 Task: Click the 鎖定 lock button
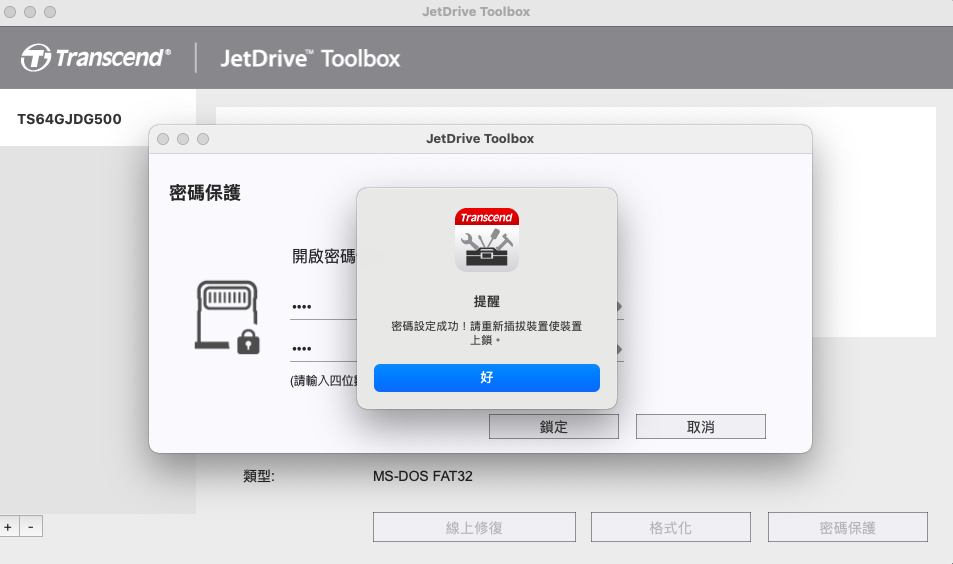[554, 427]
